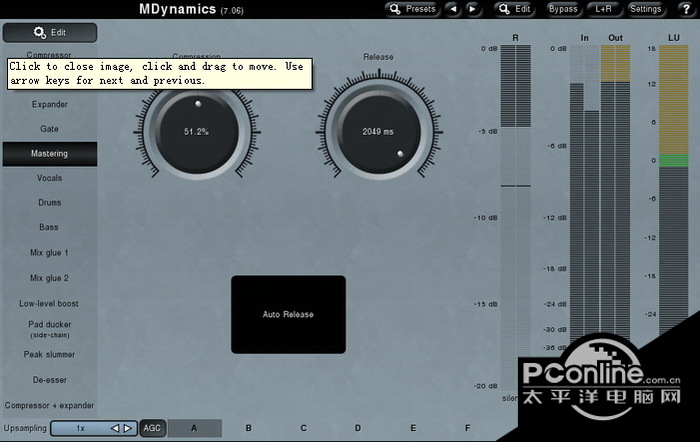Open the Settings button
This screenshot has width=700, height=442.
[646, 9]
